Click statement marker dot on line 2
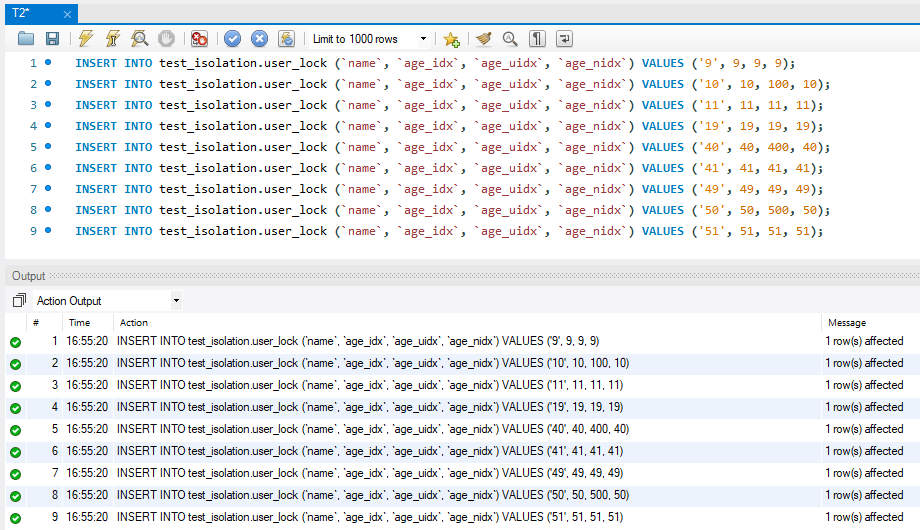 click(x=48, y=83)
